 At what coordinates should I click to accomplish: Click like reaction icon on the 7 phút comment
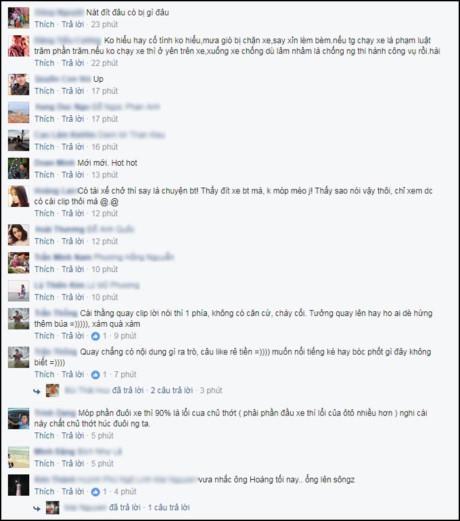tap(95, 375)
